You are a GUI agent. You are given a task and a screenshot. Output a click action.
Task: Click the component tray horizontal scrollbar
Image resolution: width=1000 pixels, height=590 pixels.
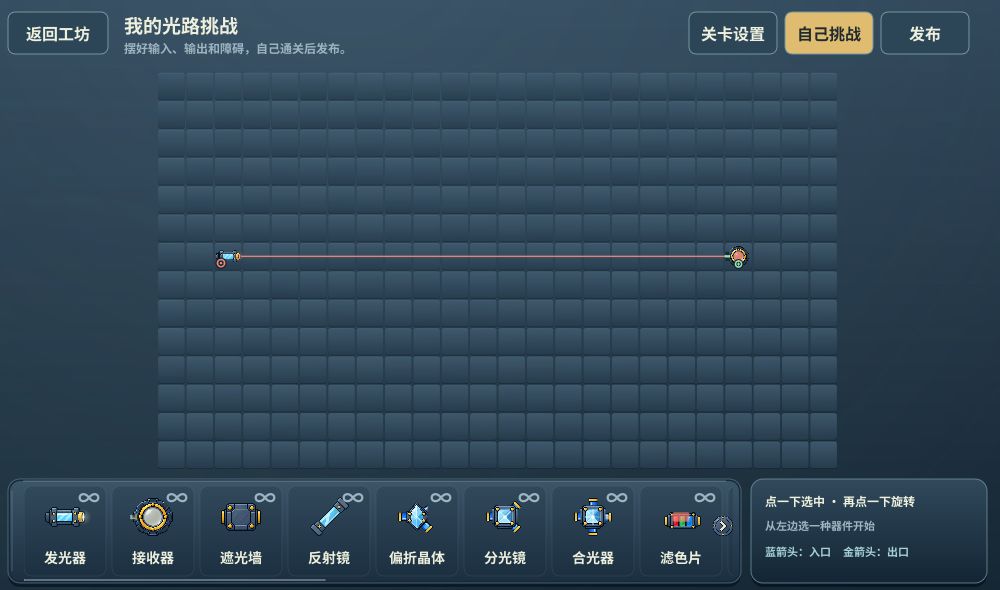click(x=175, y=580)
